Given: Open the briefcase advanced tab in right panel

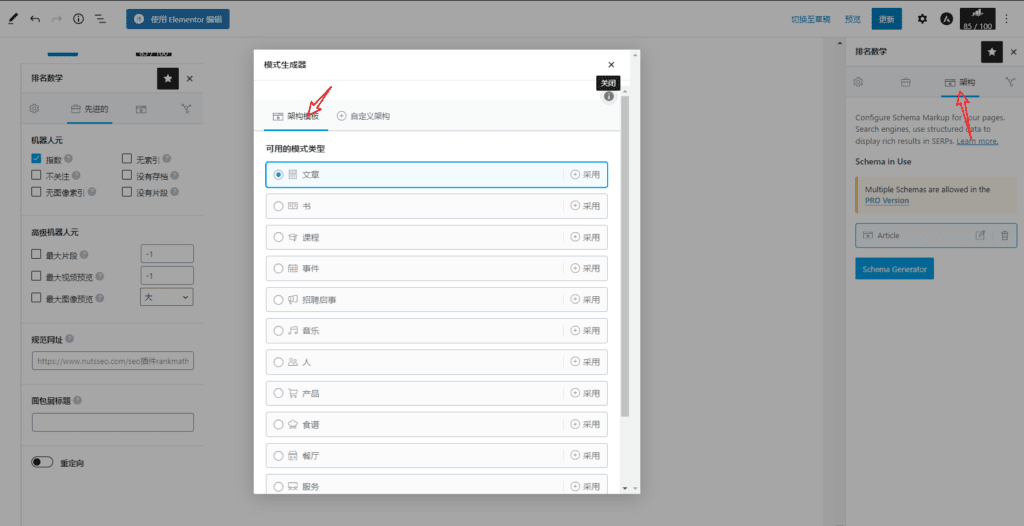Looking at the screenshot, I should (x=906, y=82).
